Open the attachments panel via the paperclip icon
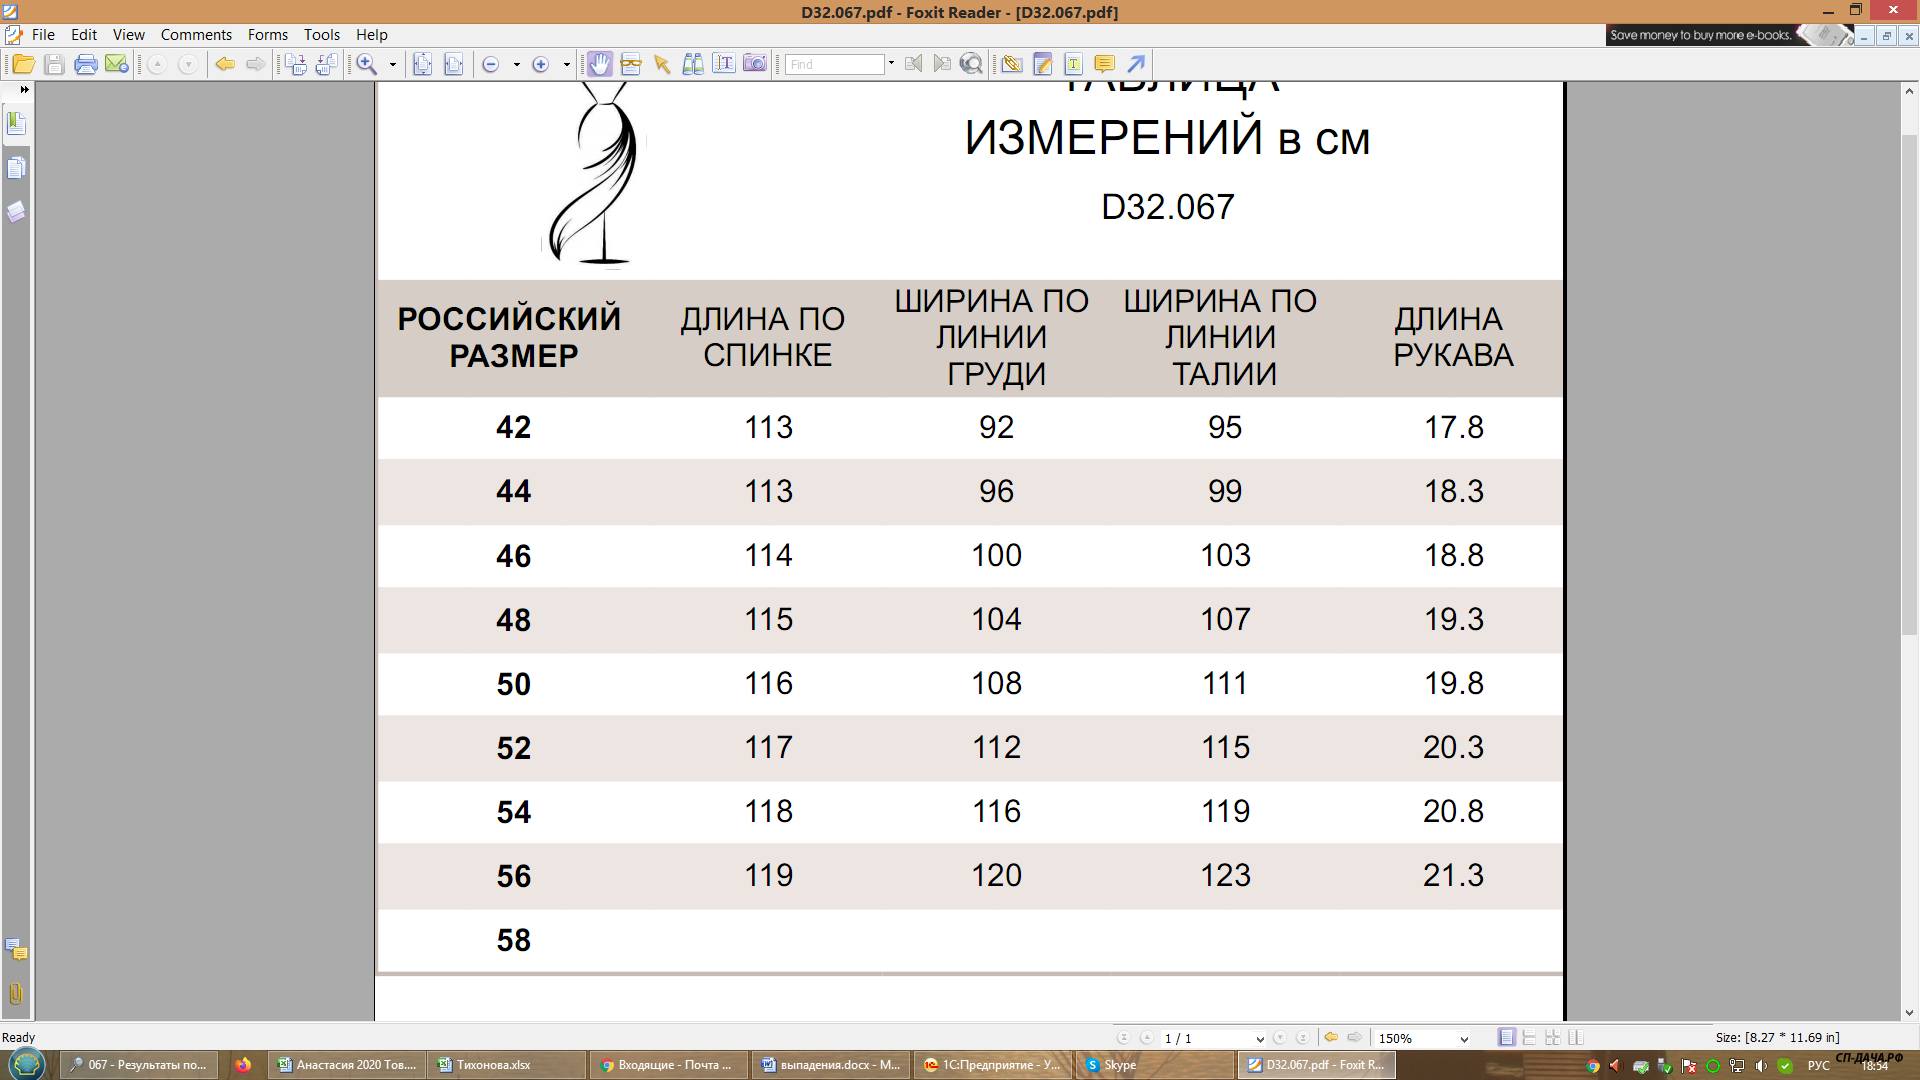Image resolution: width=1920 pixels, height=1080 pixels. [x=16, y=994]
